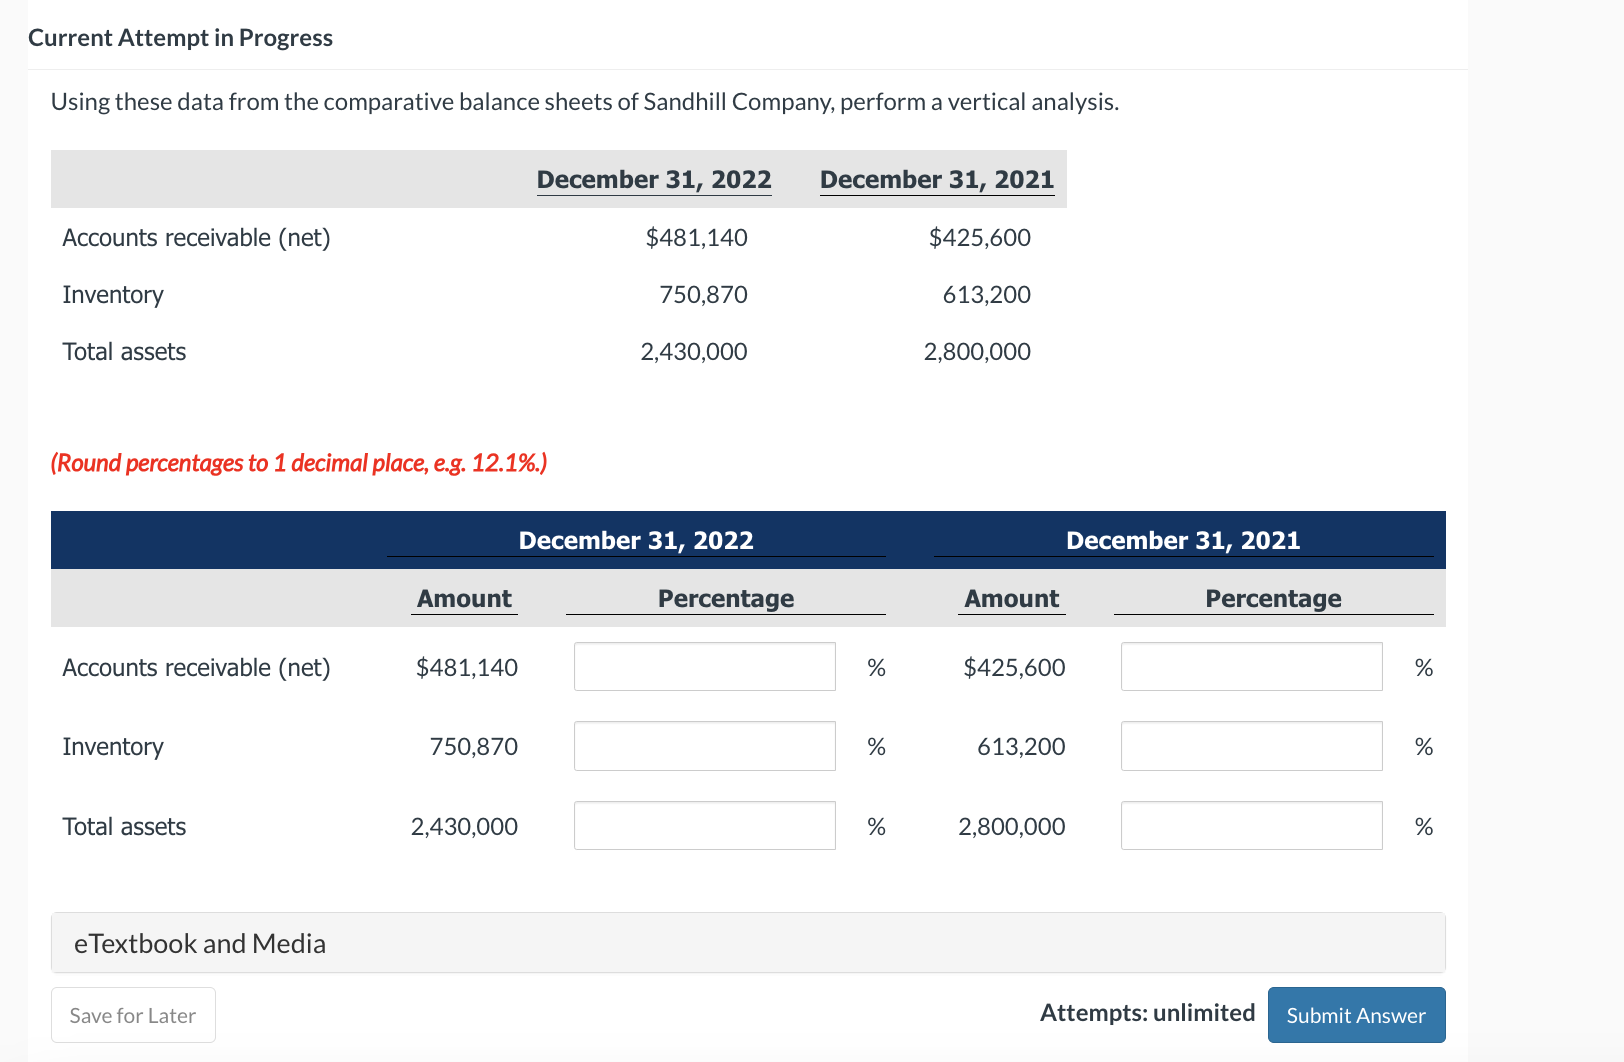The width and height of the screenshot is (1624, 1062).
Task: Click the Inventory 2021 percentage field
Action: tap(1251, 746)
